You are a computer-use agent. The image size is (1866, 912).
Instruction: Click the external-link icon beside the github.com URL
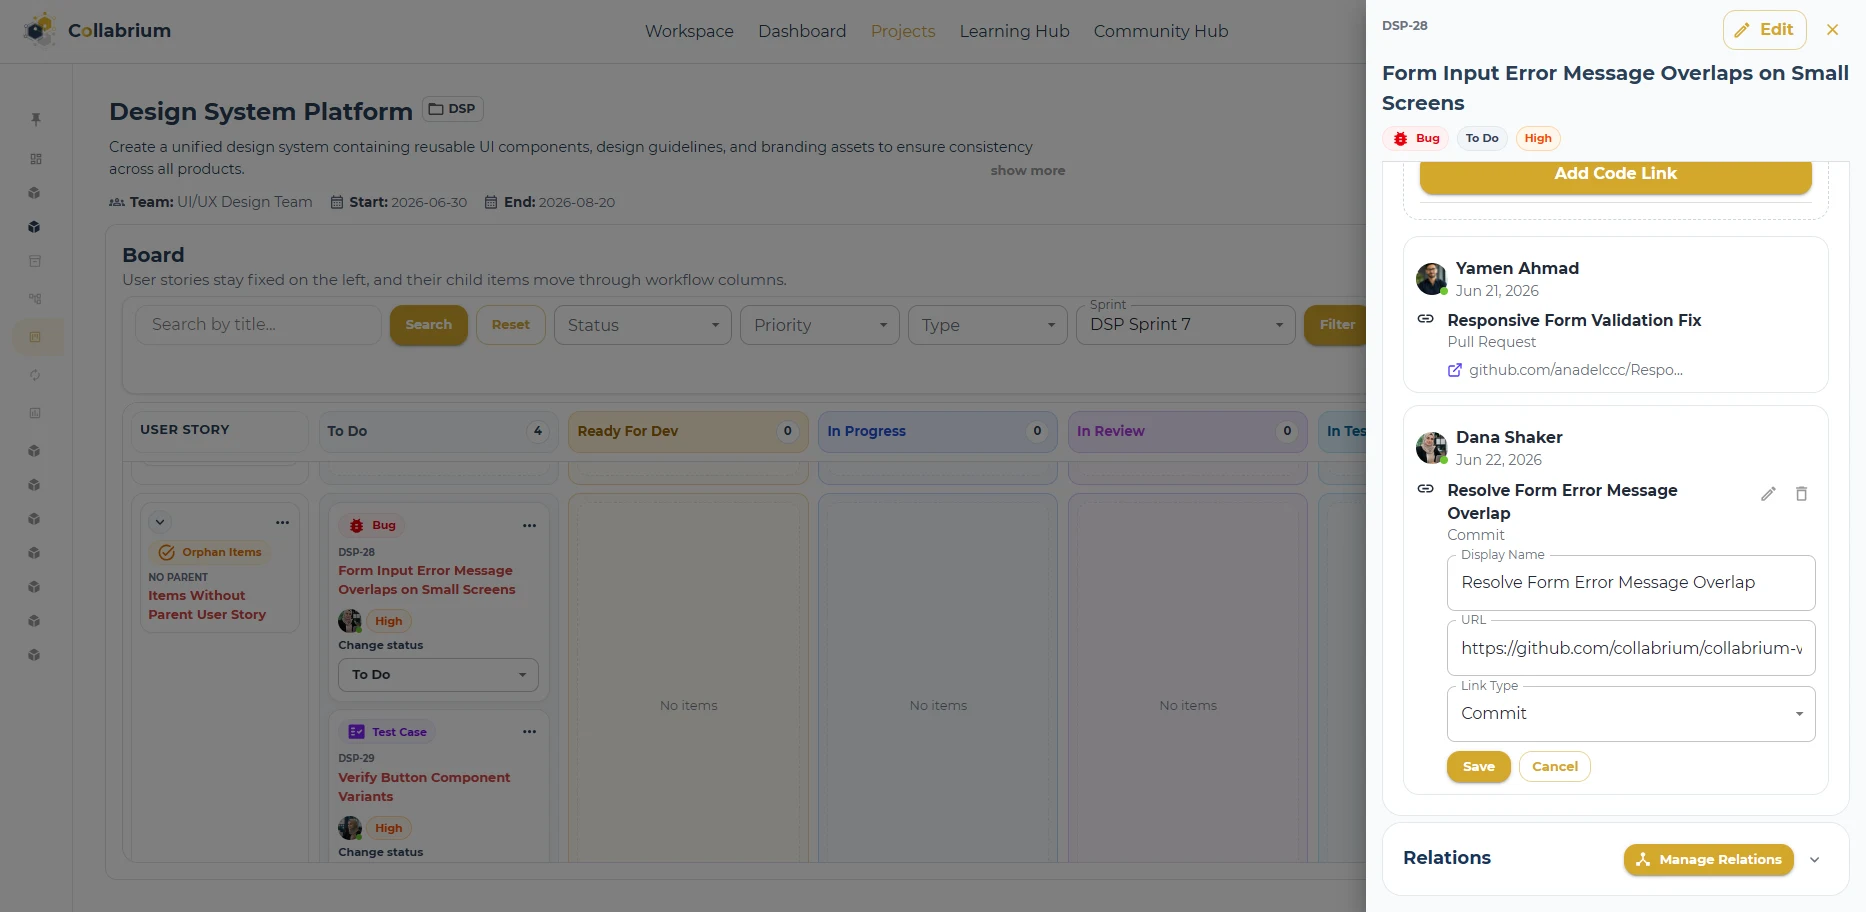1455,370
